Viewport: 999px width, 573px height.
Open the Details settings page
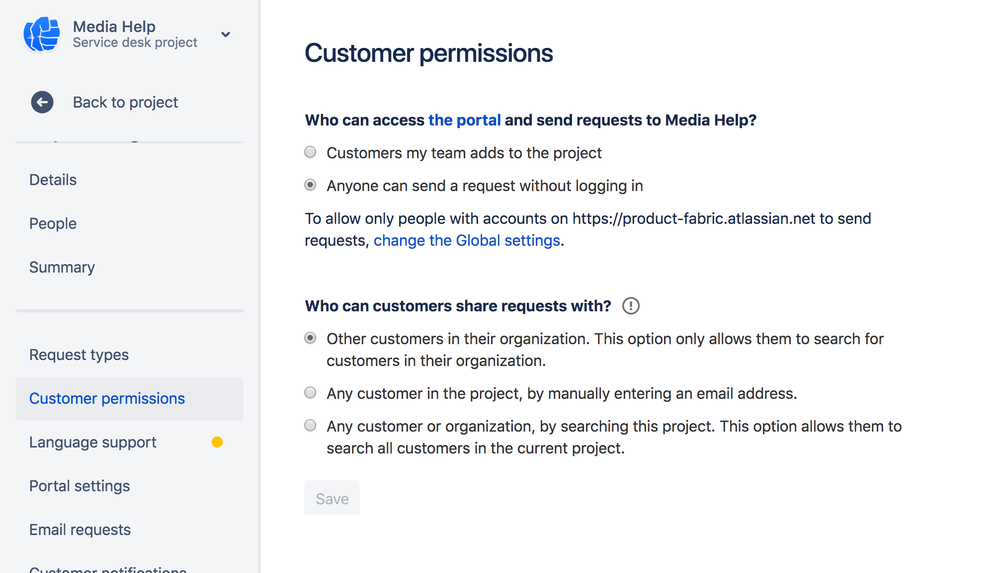pyautogui.click(x=53, y=180)
